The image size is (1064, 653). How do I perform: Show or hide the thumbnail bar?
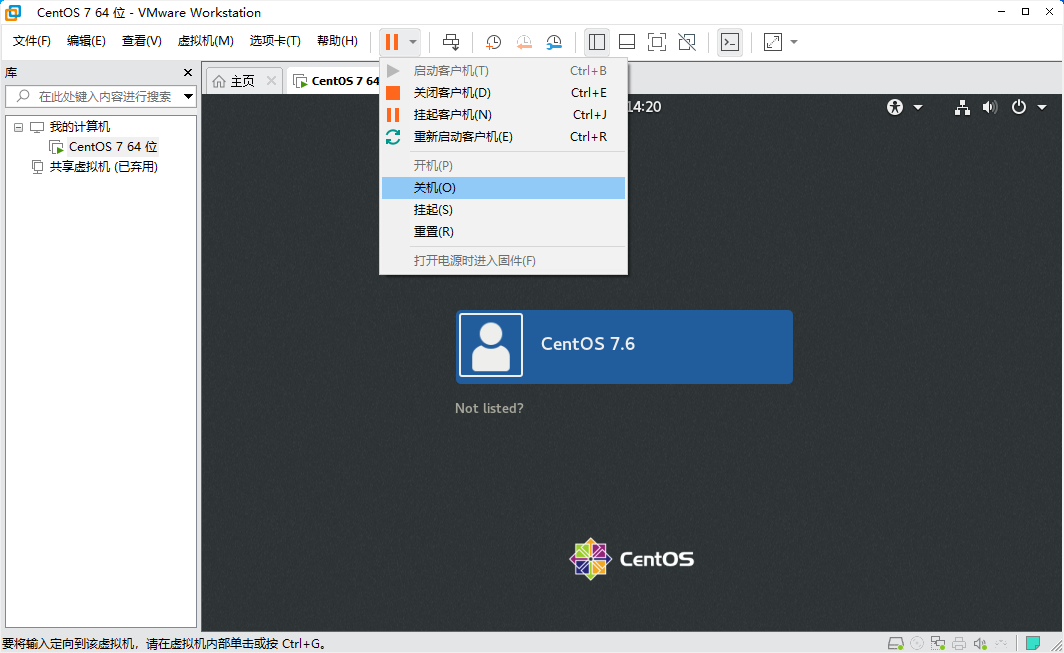pos(626,42)
